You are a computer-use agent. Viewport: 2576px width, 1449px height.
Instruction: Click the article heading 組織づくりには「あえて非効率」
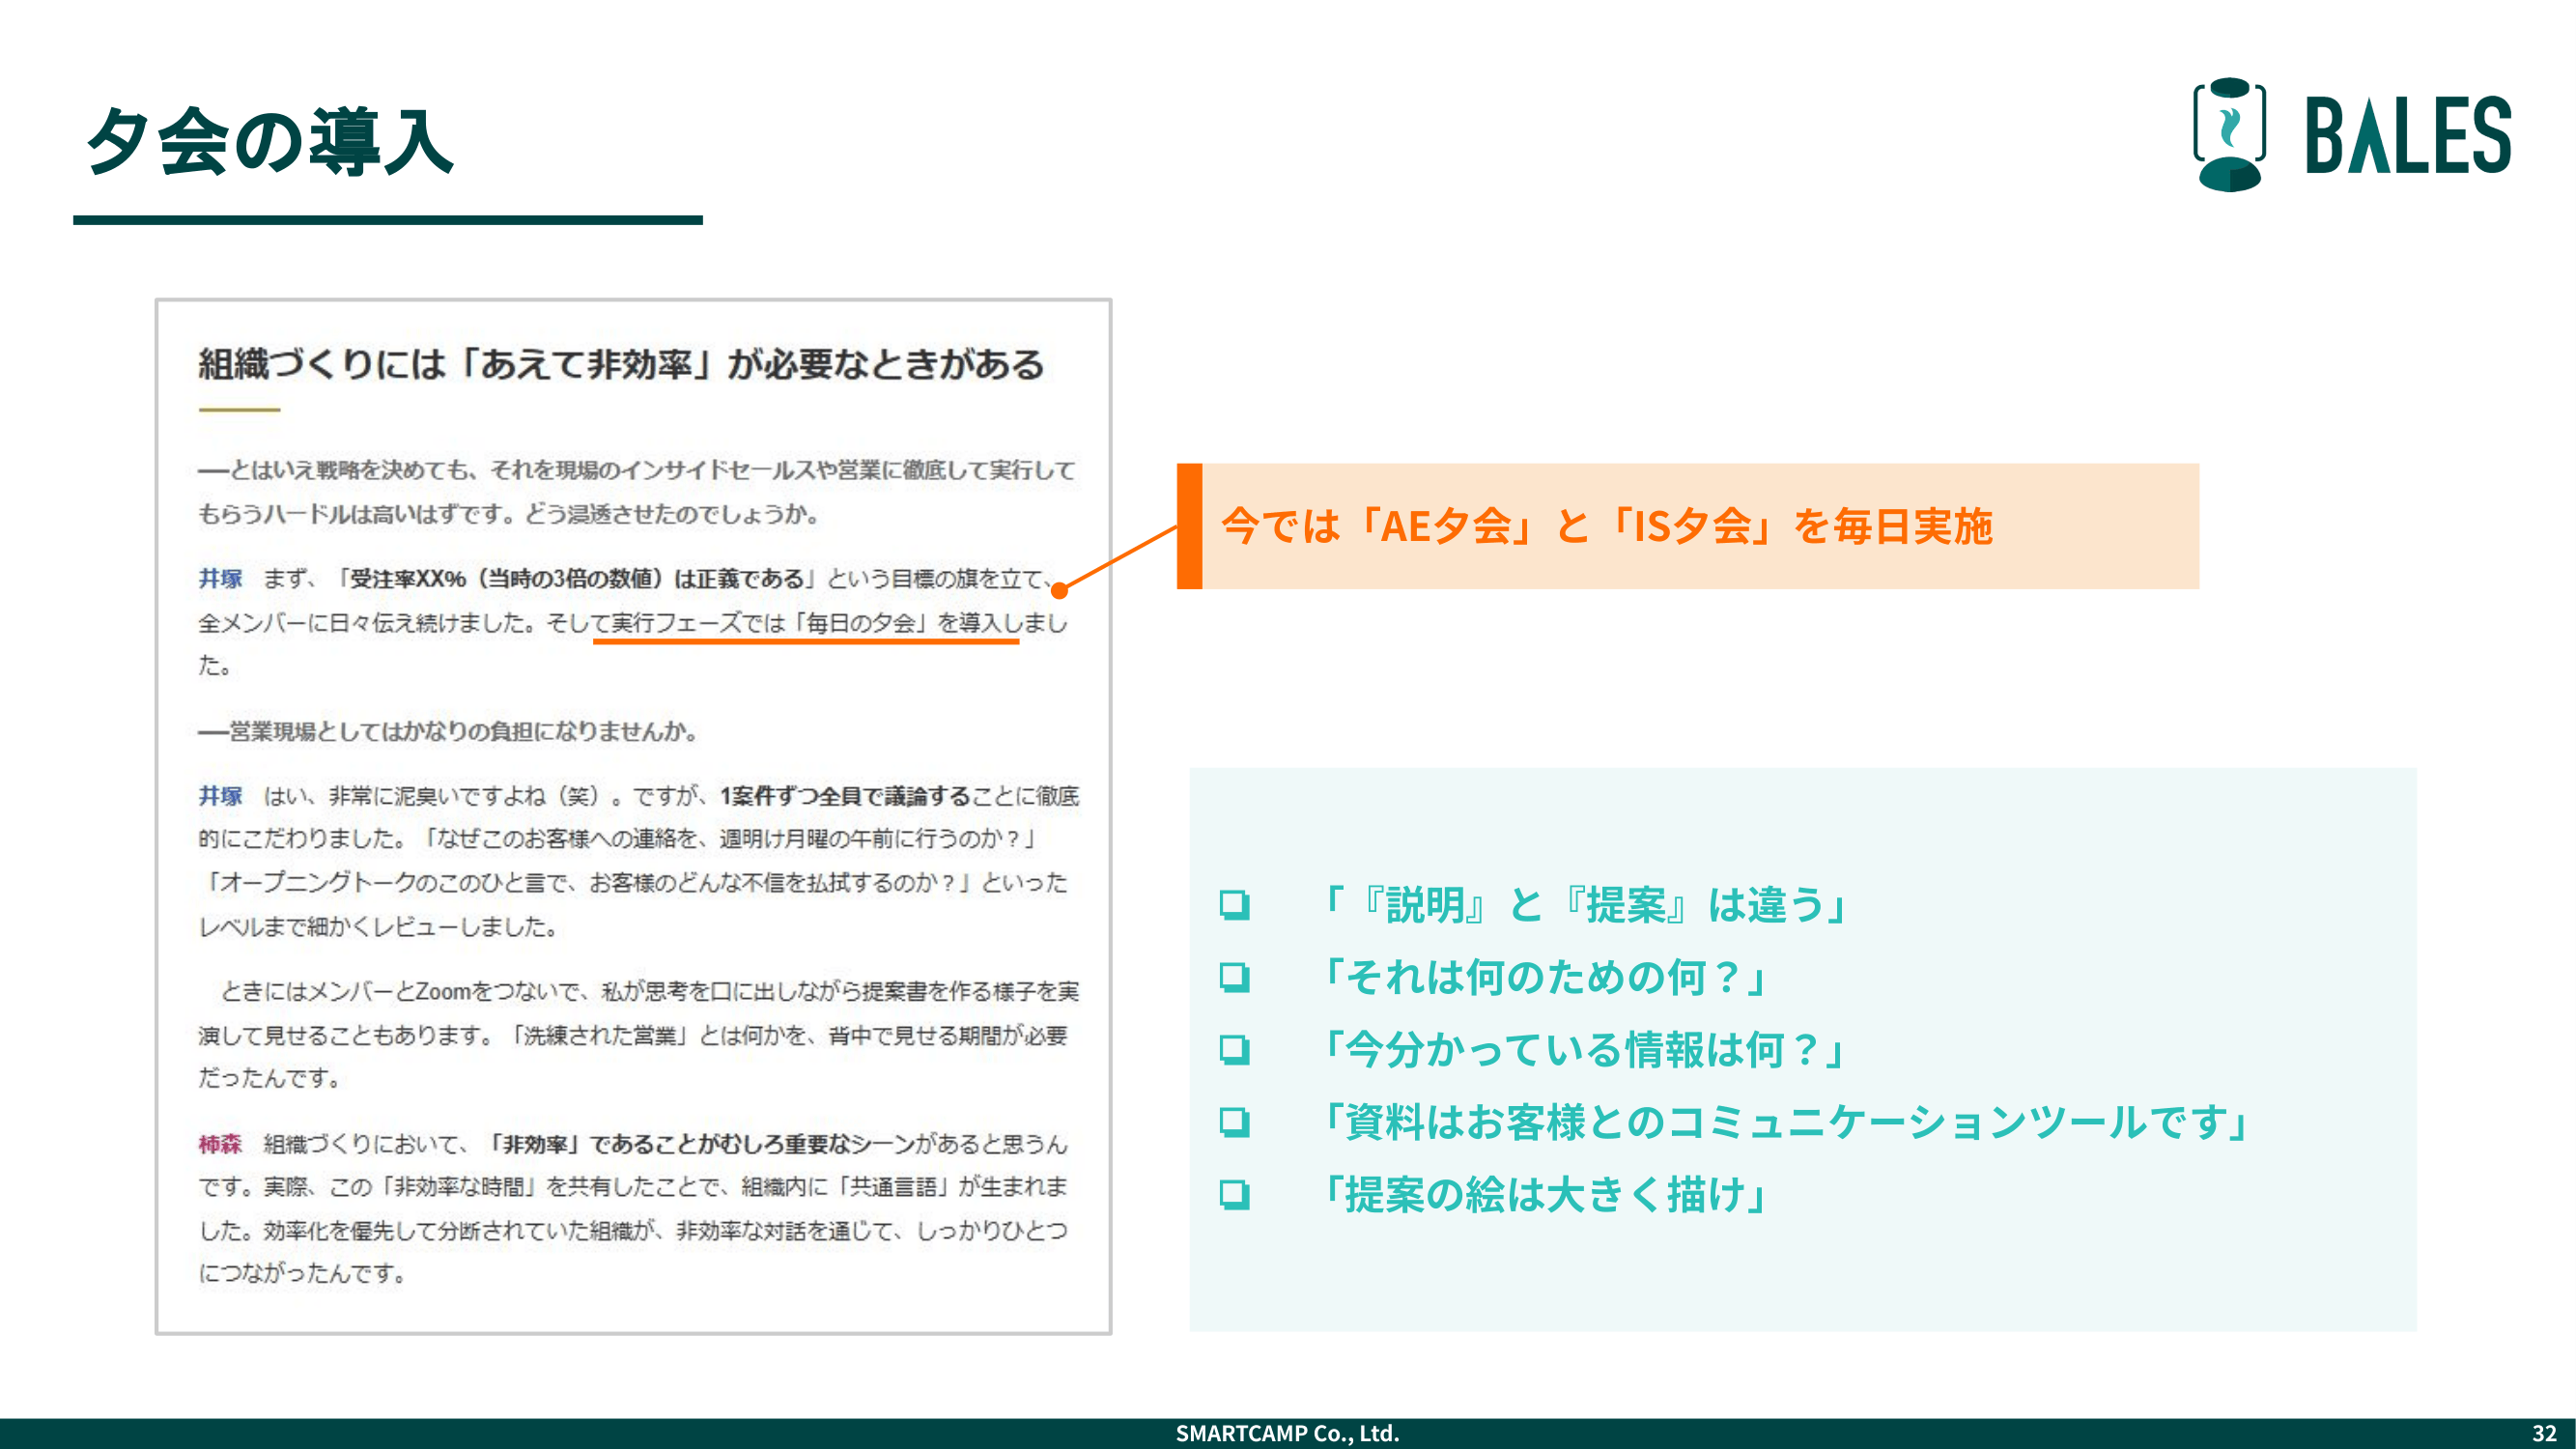(x=620, y=364)
